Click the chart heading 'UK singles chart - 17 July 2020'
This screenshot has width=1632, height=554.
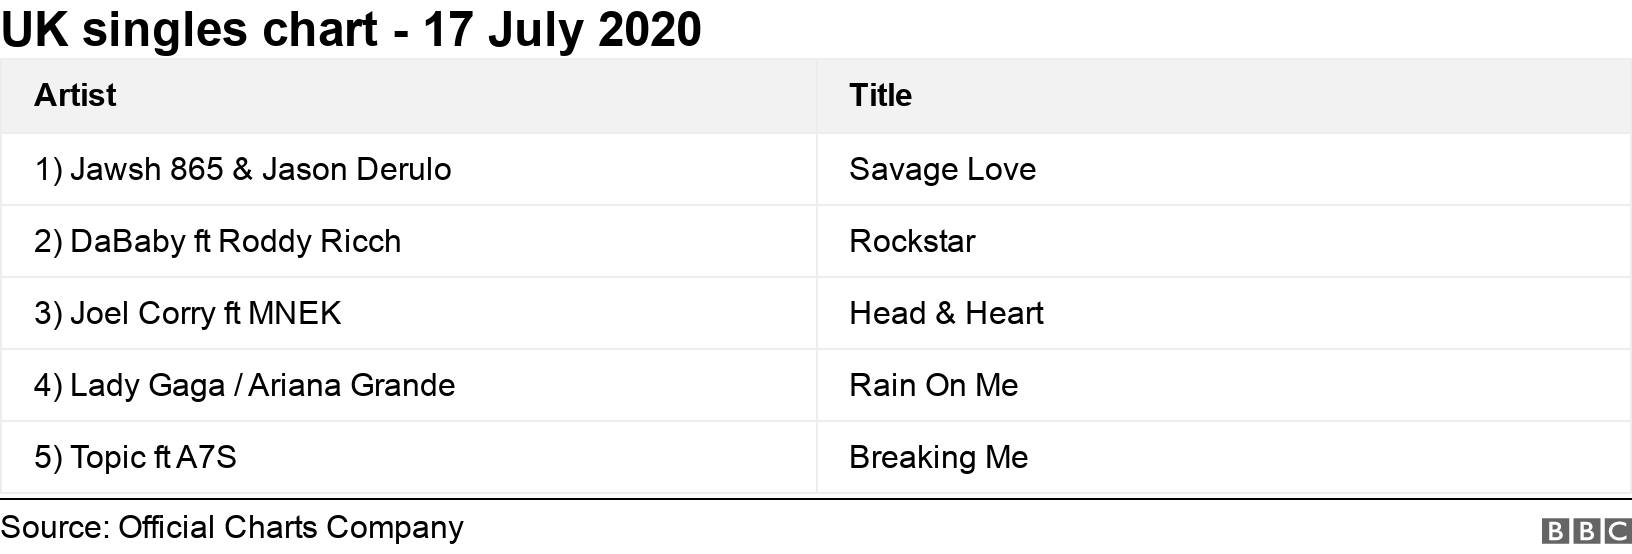(x=351, y=29)
